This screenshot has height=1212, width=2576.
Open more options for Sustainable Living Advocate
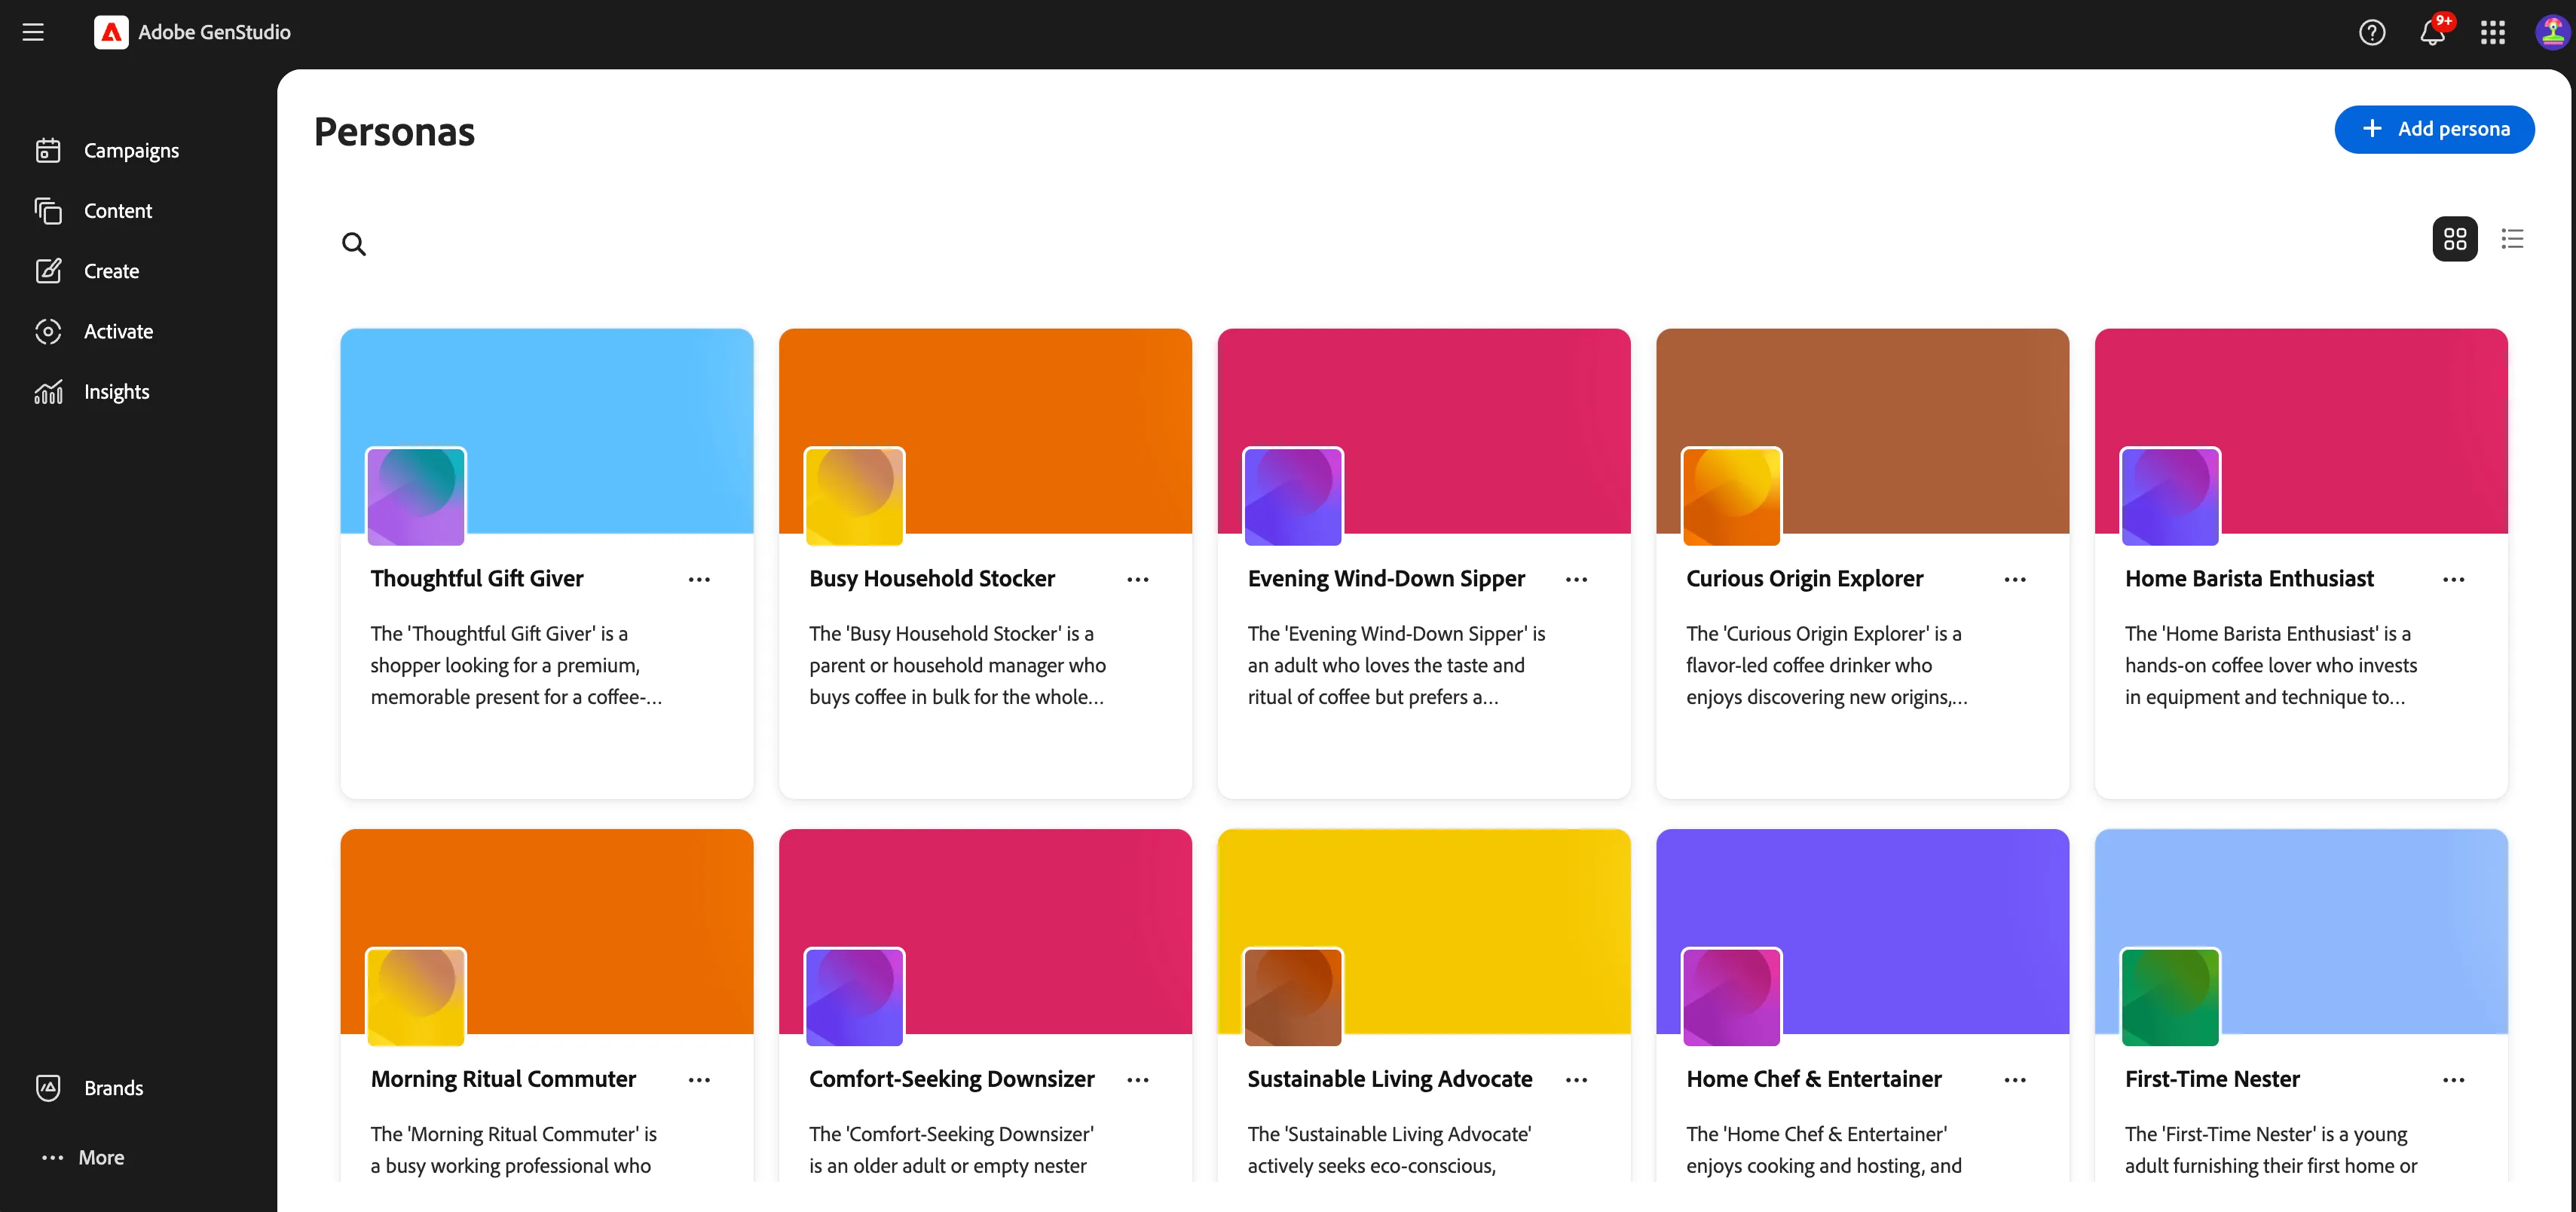[1576, 1080]
